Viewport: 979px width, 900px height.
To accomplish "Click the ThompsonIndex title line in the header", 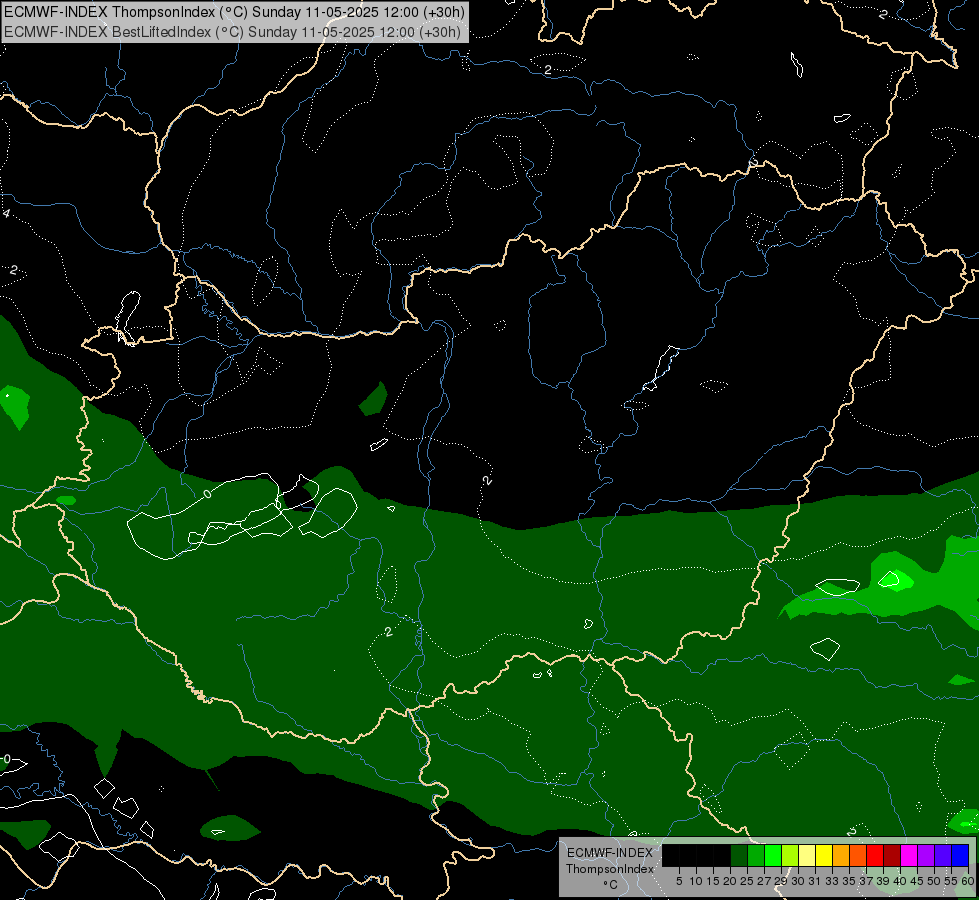I will 234,12.
